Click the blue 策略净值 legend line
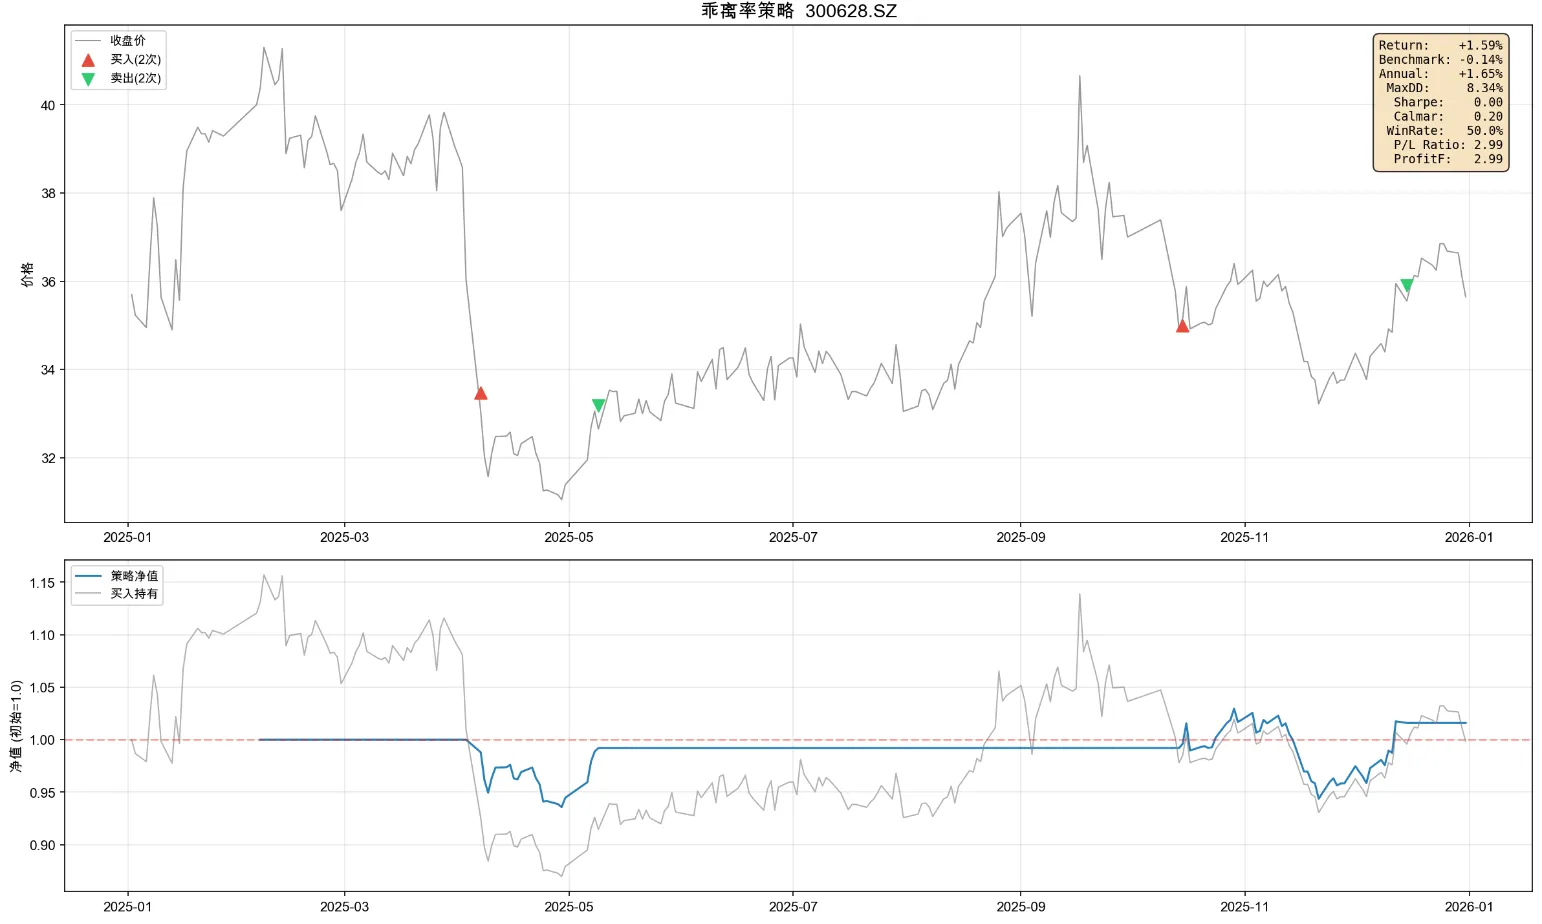Screen dimensions: 1542x924 point(88,576)
